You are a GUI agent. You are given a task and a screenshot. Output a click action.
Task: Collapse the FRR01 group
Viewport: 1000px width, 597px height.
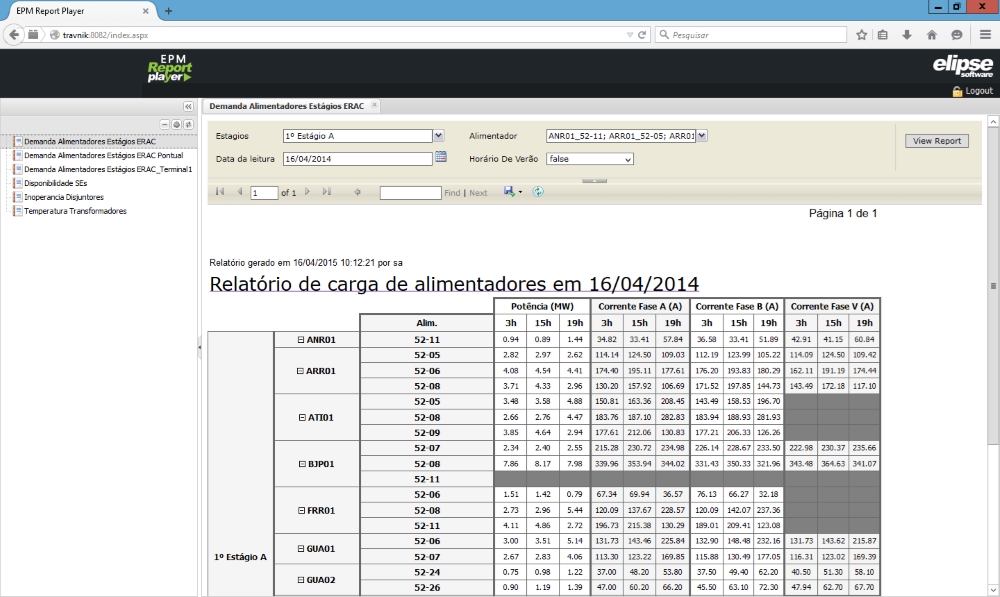(301, 510)
